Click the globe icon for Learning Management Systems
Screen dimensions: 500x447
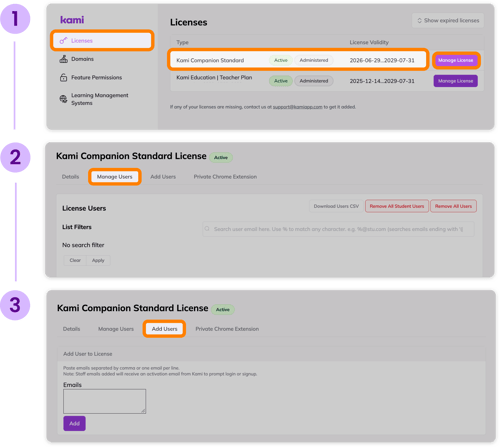click(63, 99)
